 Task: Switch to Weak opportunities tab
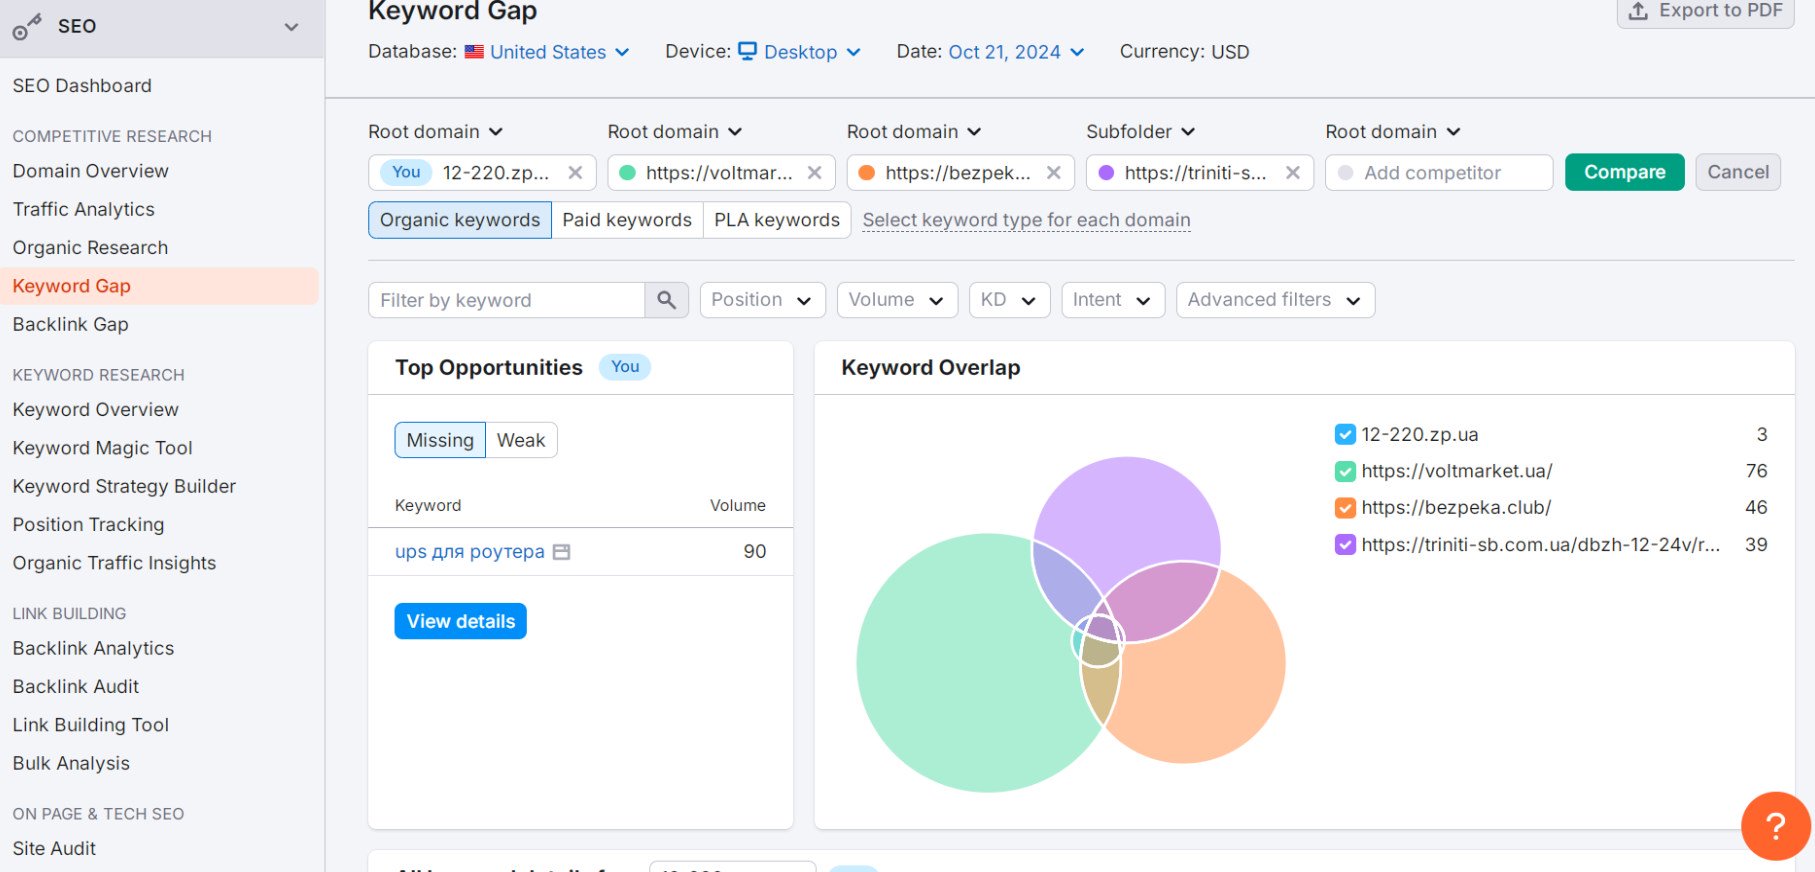point(521,440)
